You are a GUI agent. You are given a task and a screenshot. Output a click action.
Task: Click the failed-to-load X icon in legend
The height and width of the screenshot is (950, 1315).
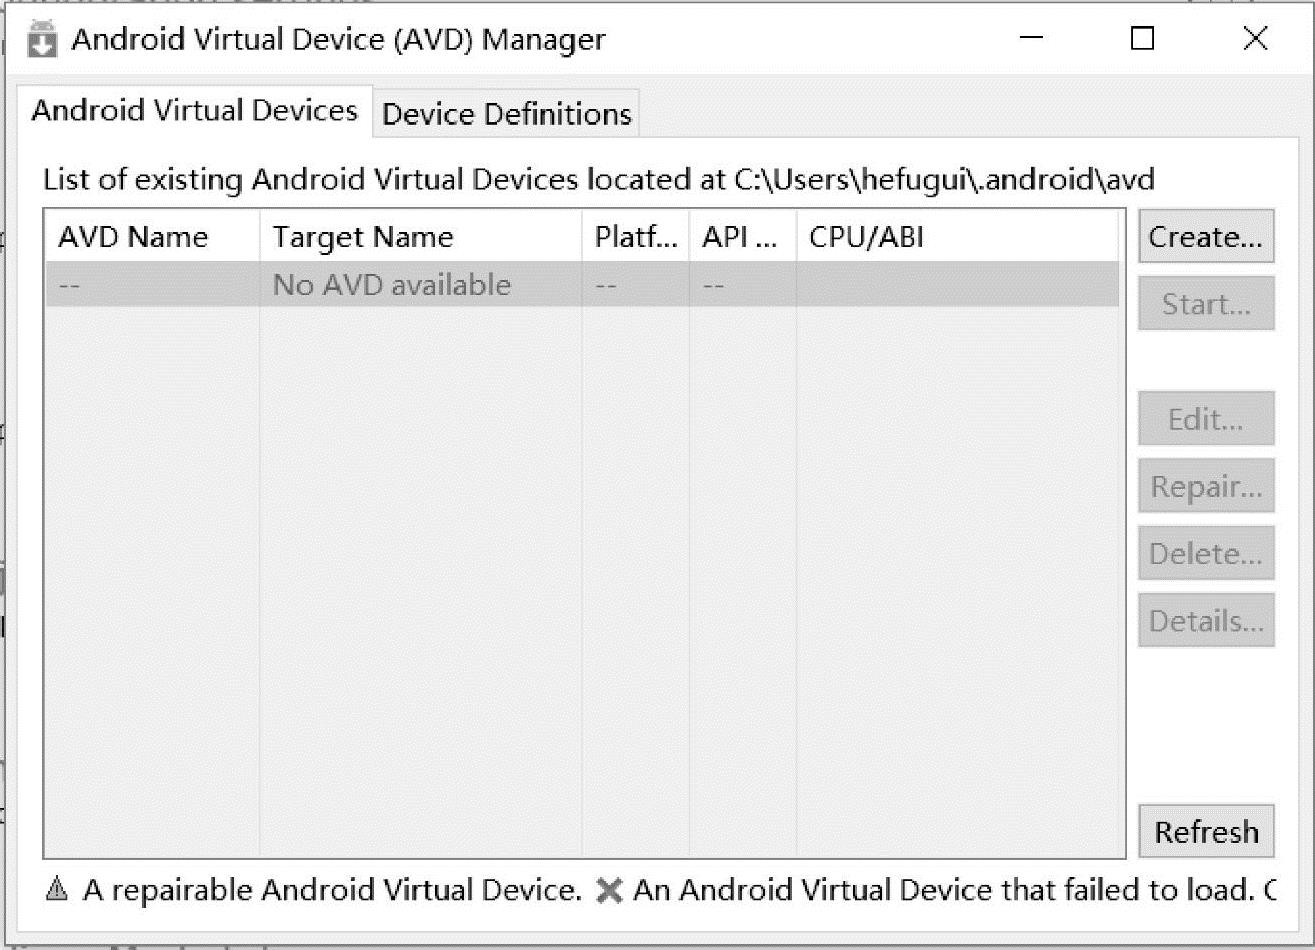pos(608,890)
